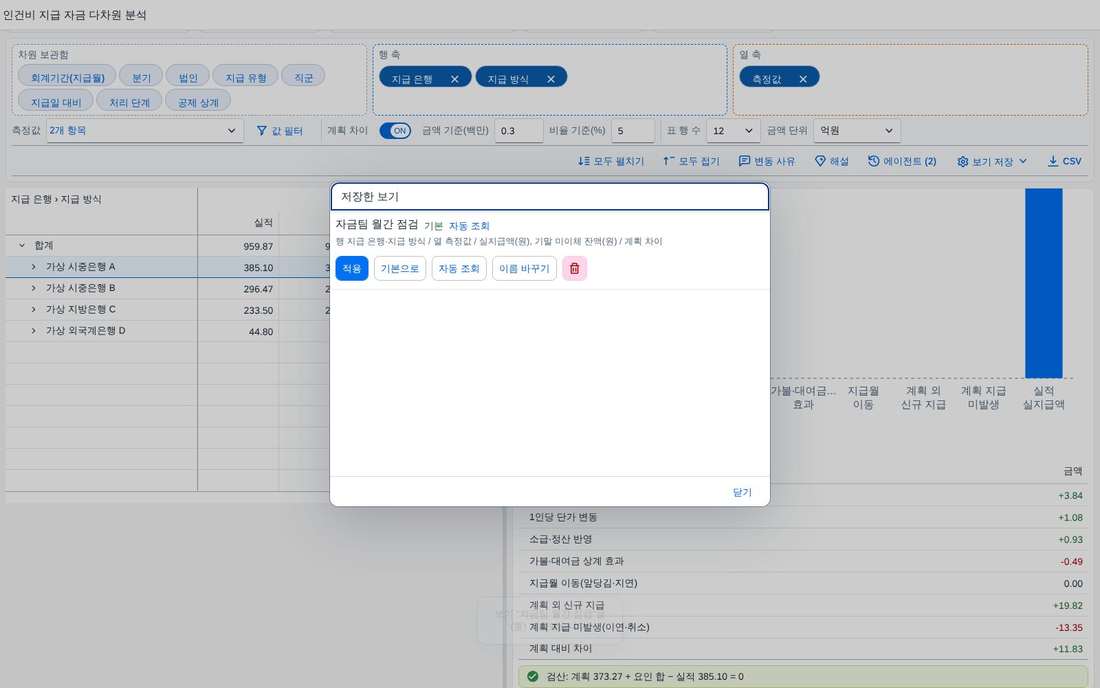Select the 직군 dimension chip
The image size is (1100, 688).
pos(303,77)
